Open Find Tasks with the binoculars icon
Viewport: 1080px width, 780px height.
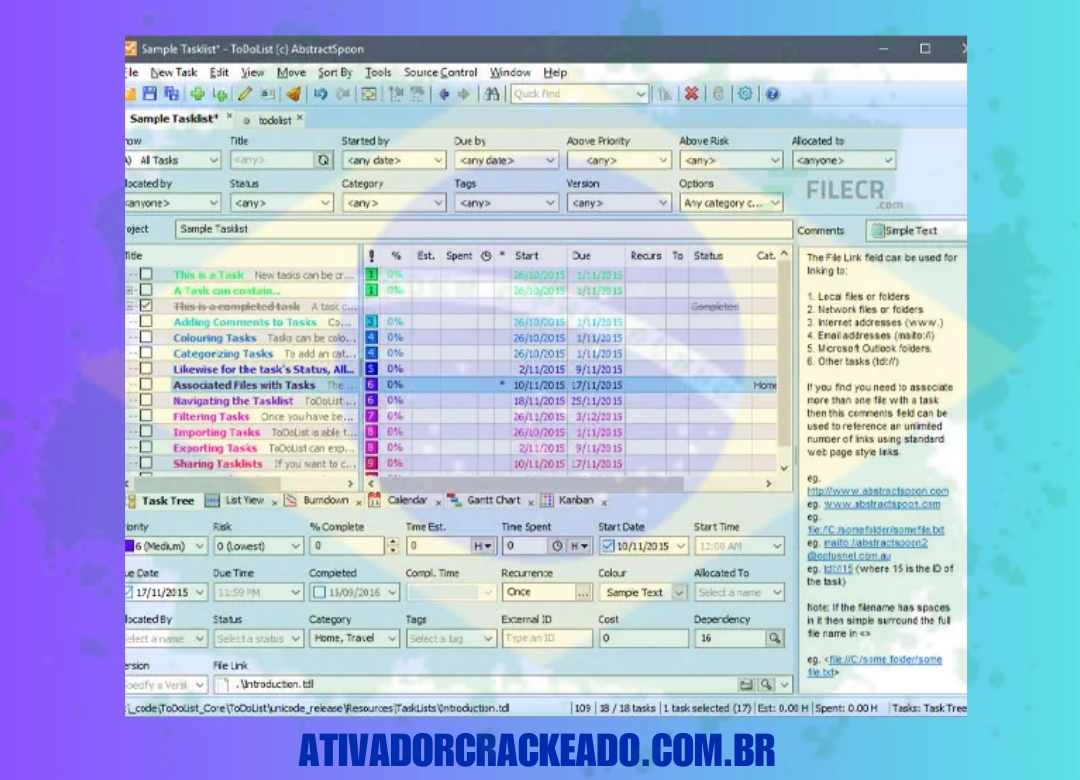click(x=492, y=94)
